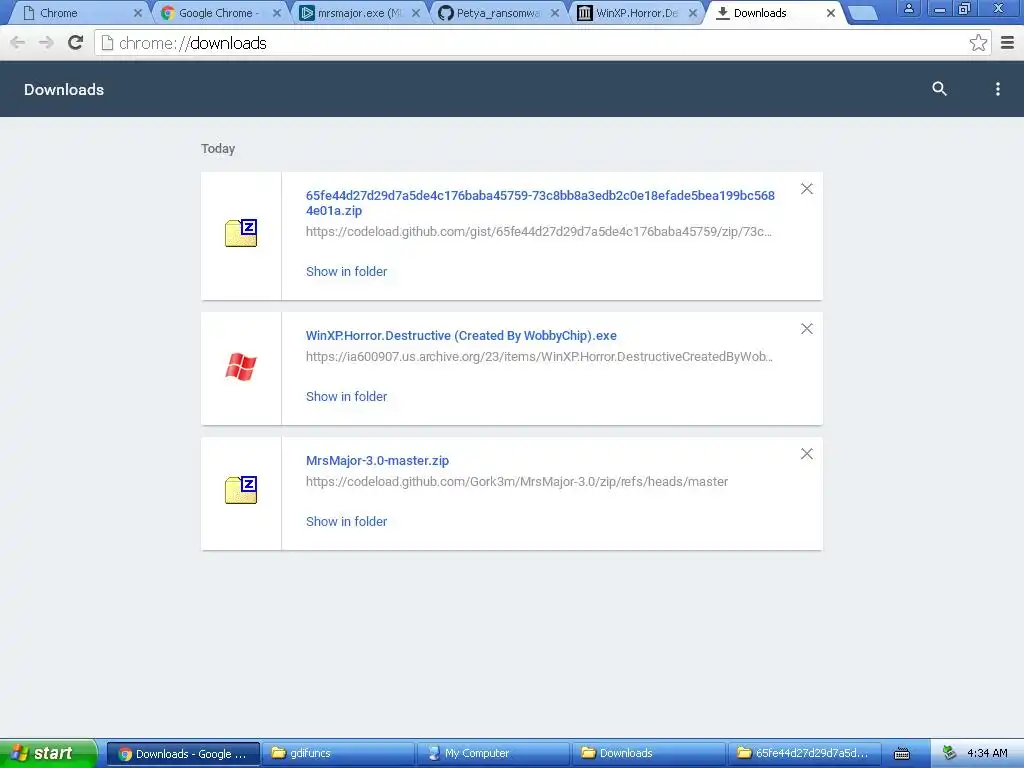1024x768 pixels.
Task: Click the page icon in the address bar
Action: [x=107, y=43]
